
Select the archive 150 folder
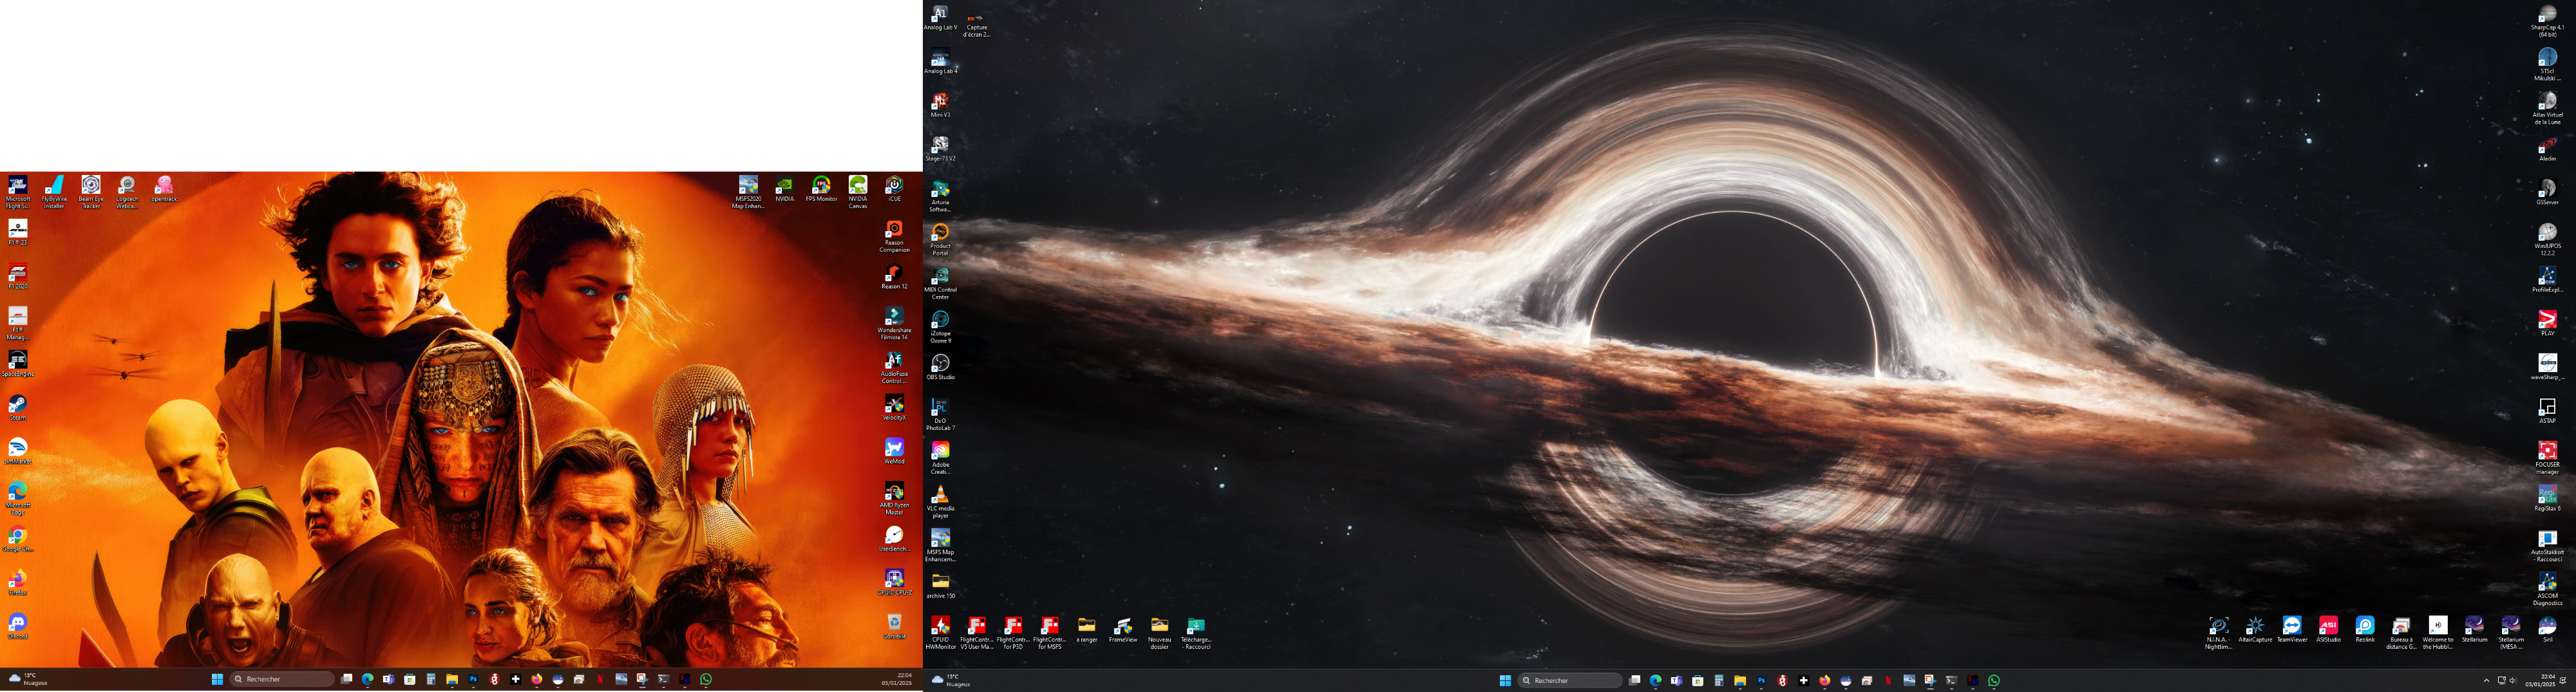940,586
